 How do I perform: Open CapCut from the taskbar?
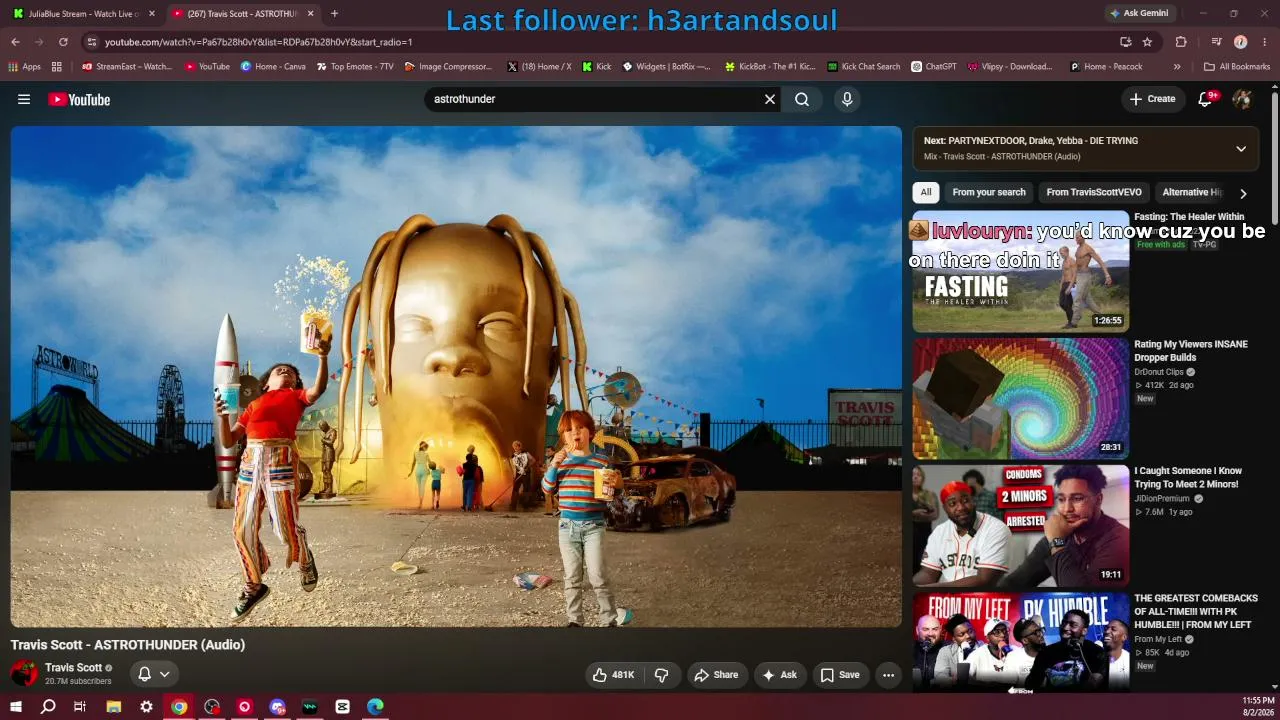[x=342, y=706]
